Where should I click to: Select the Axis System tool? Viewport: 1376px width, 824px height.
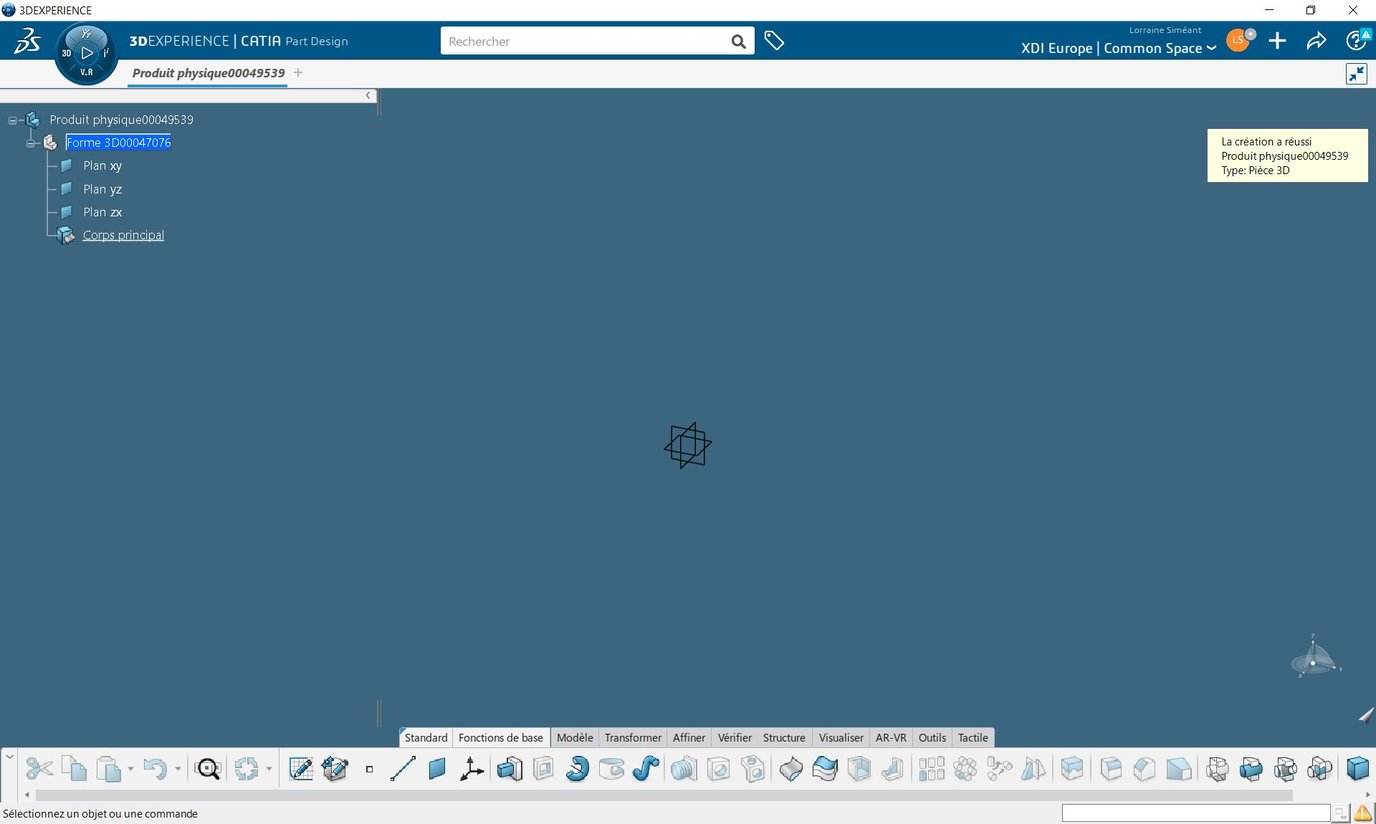471,769
